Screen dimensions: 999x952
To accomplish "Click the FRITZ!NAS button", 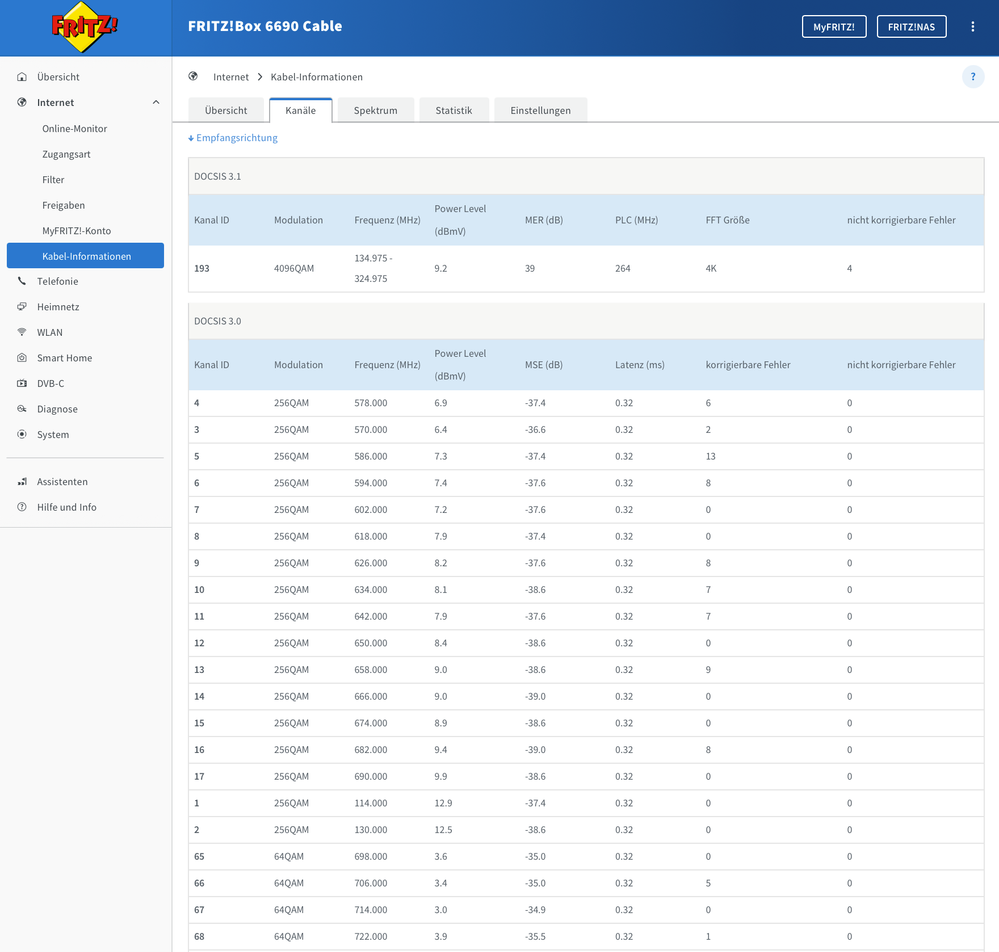I will pyautogui.click(x=911, y=27).
